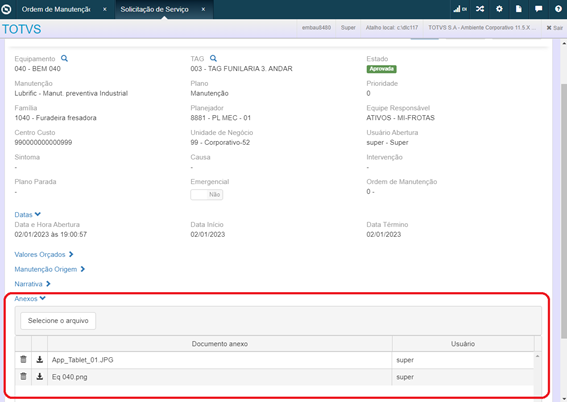This screenshot has height=402, width=567.
Task: Select Eq 040.png file name
Action: (69, 377)
